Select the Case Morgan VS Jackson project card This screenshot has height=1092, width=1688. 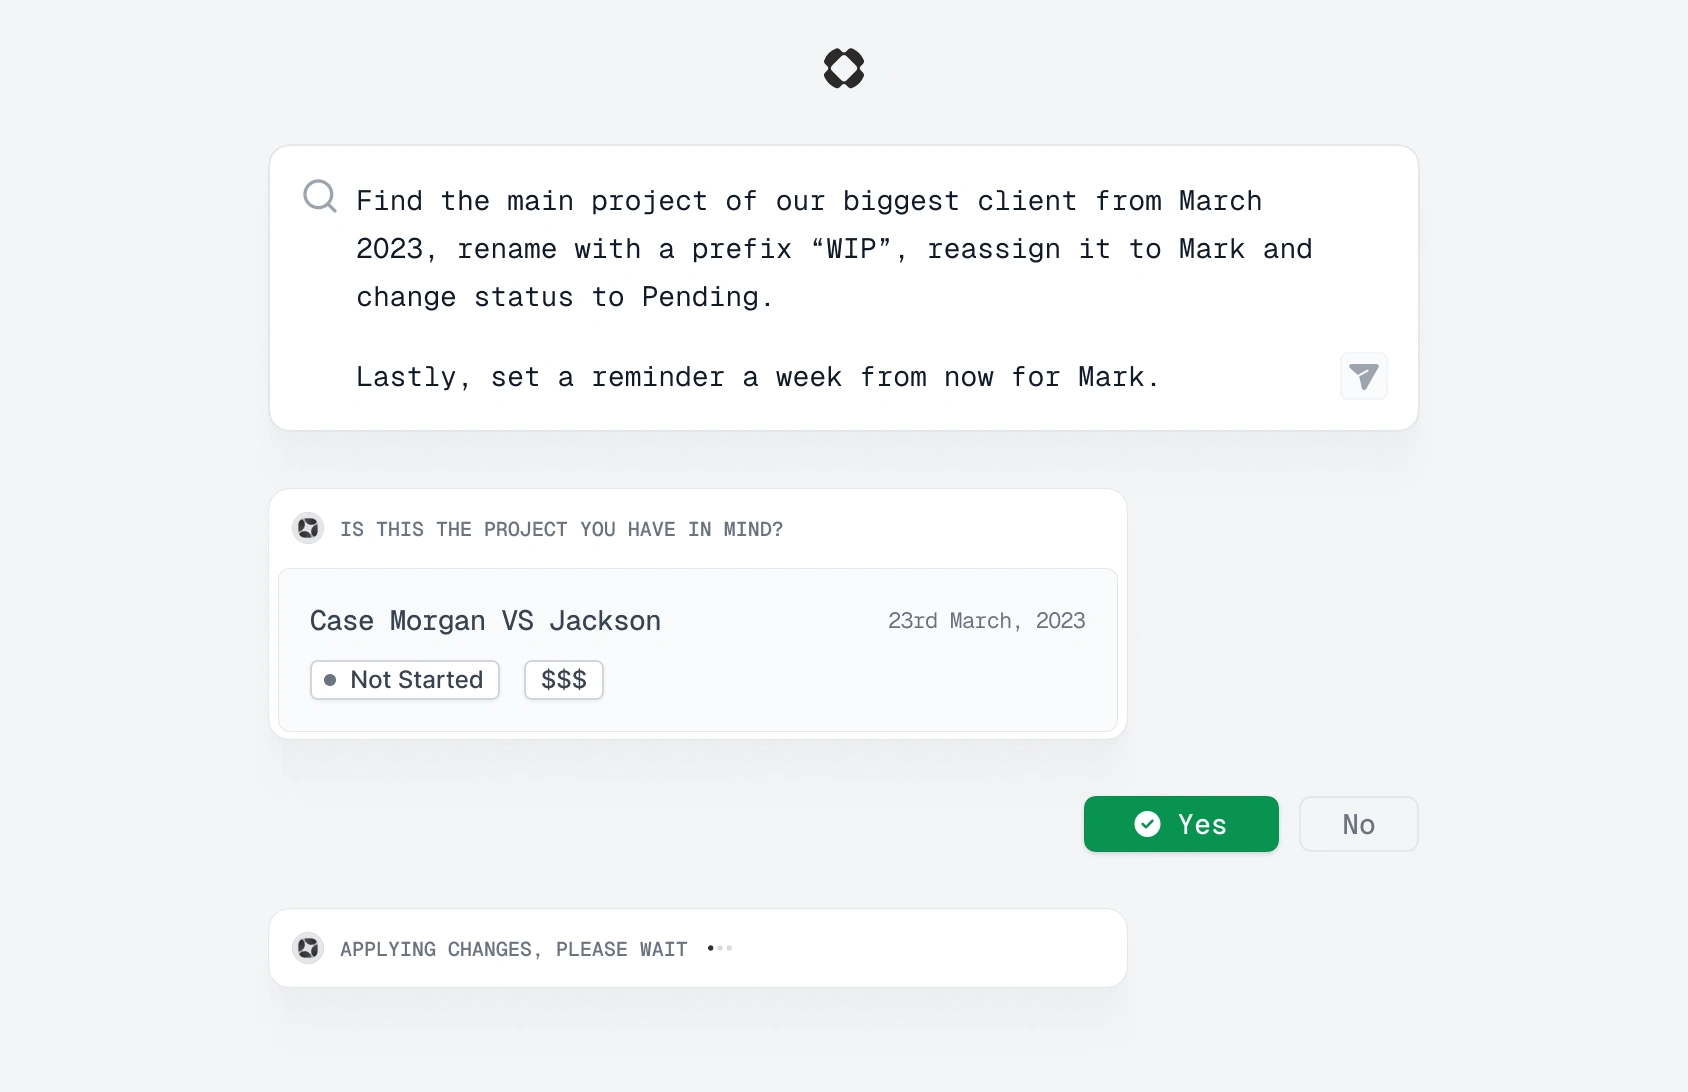point(698,650)
